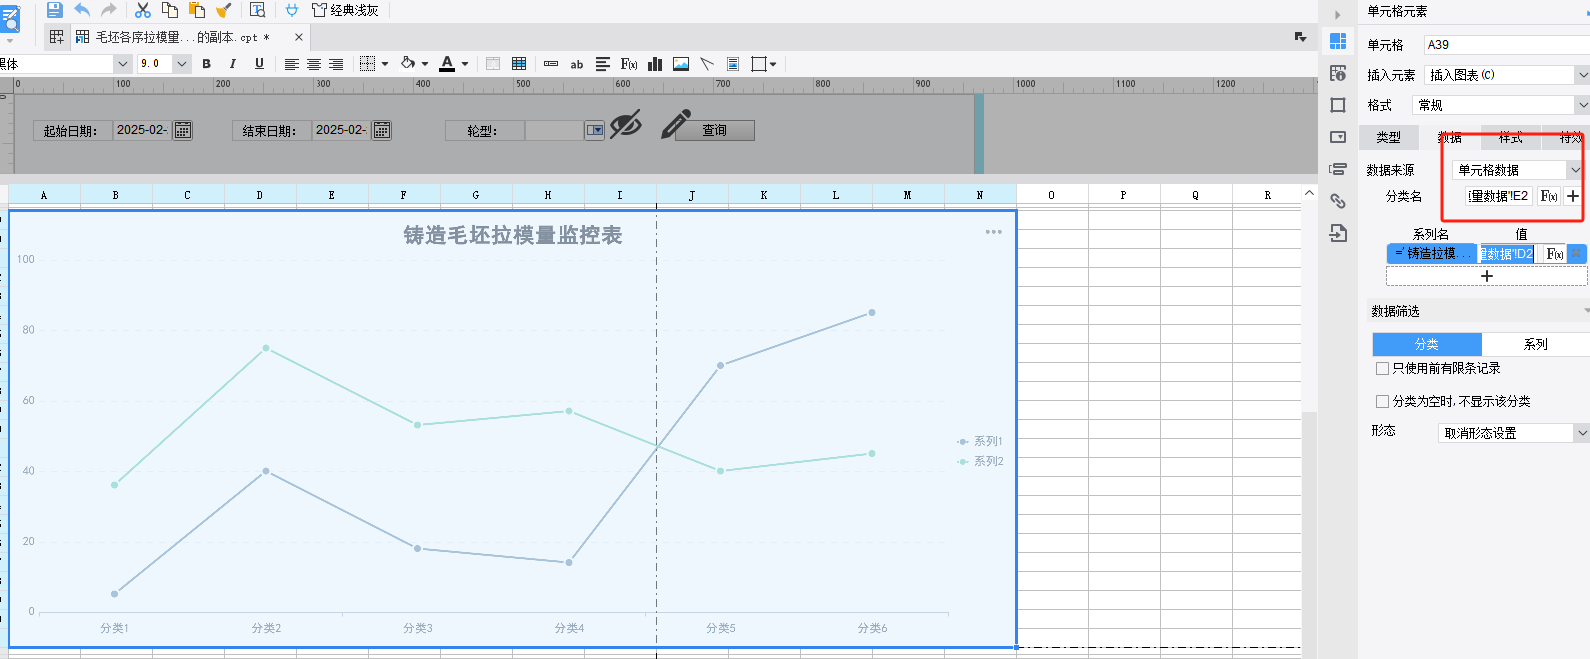Redo the last undone action
Viewport: 1590px width, 659px height.
point(109,10)
